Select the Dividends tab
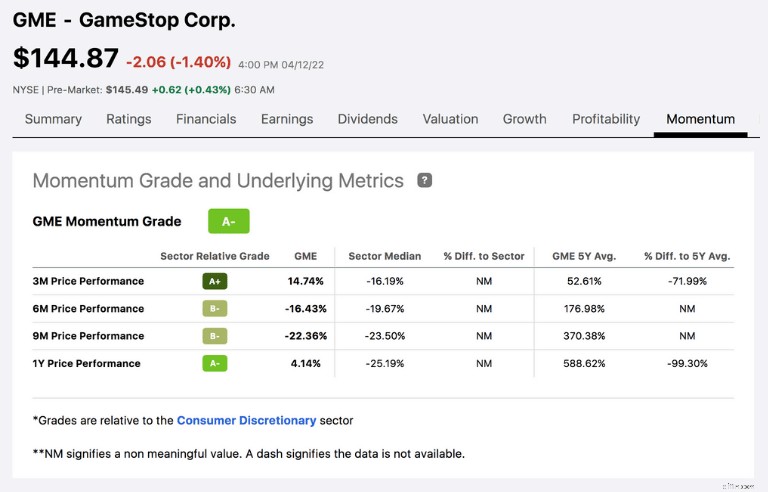The width and height of the screenshot is (768, 492). tap(368, 119)
